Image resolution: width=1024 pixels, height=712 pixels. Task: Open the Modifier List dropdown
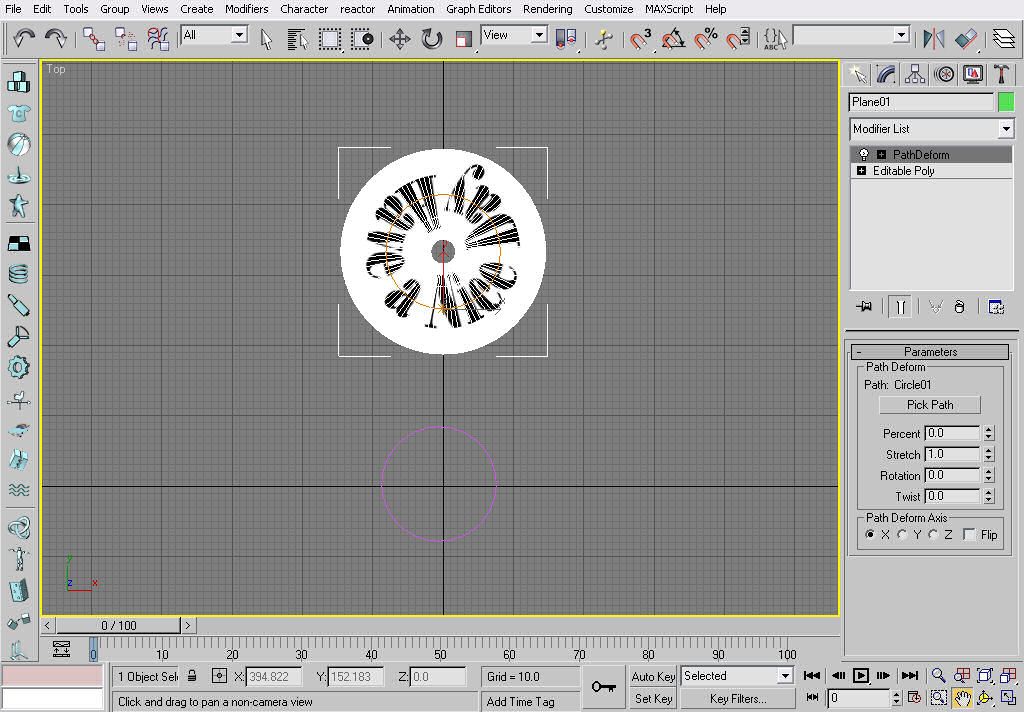931,129
